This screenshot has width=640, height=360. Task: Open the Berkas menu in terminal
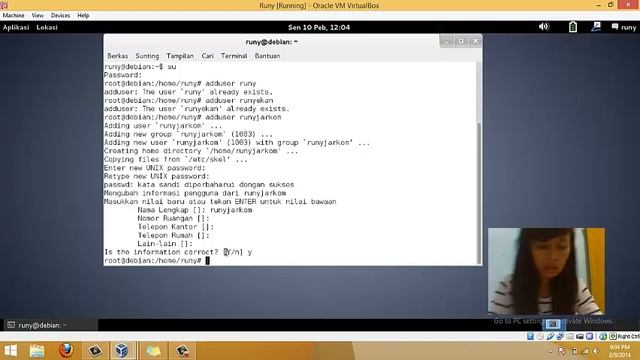coord(118,56)
